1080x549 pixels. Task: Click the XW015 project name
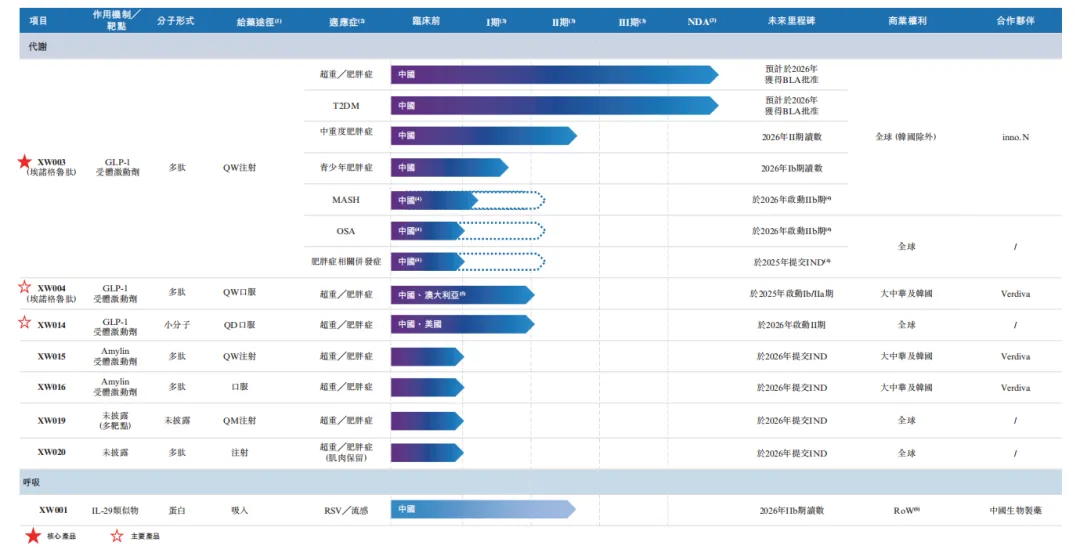pos(52,357)
